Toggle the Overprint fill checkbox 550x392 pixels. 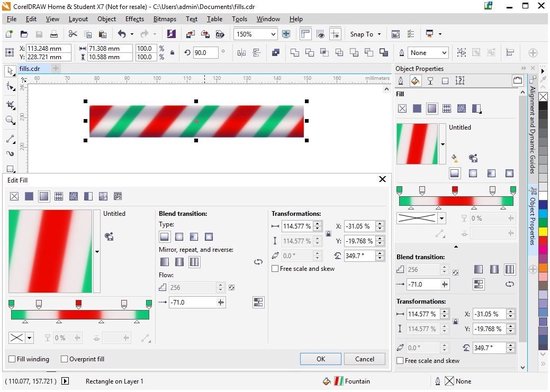click(x=64, y=359)
